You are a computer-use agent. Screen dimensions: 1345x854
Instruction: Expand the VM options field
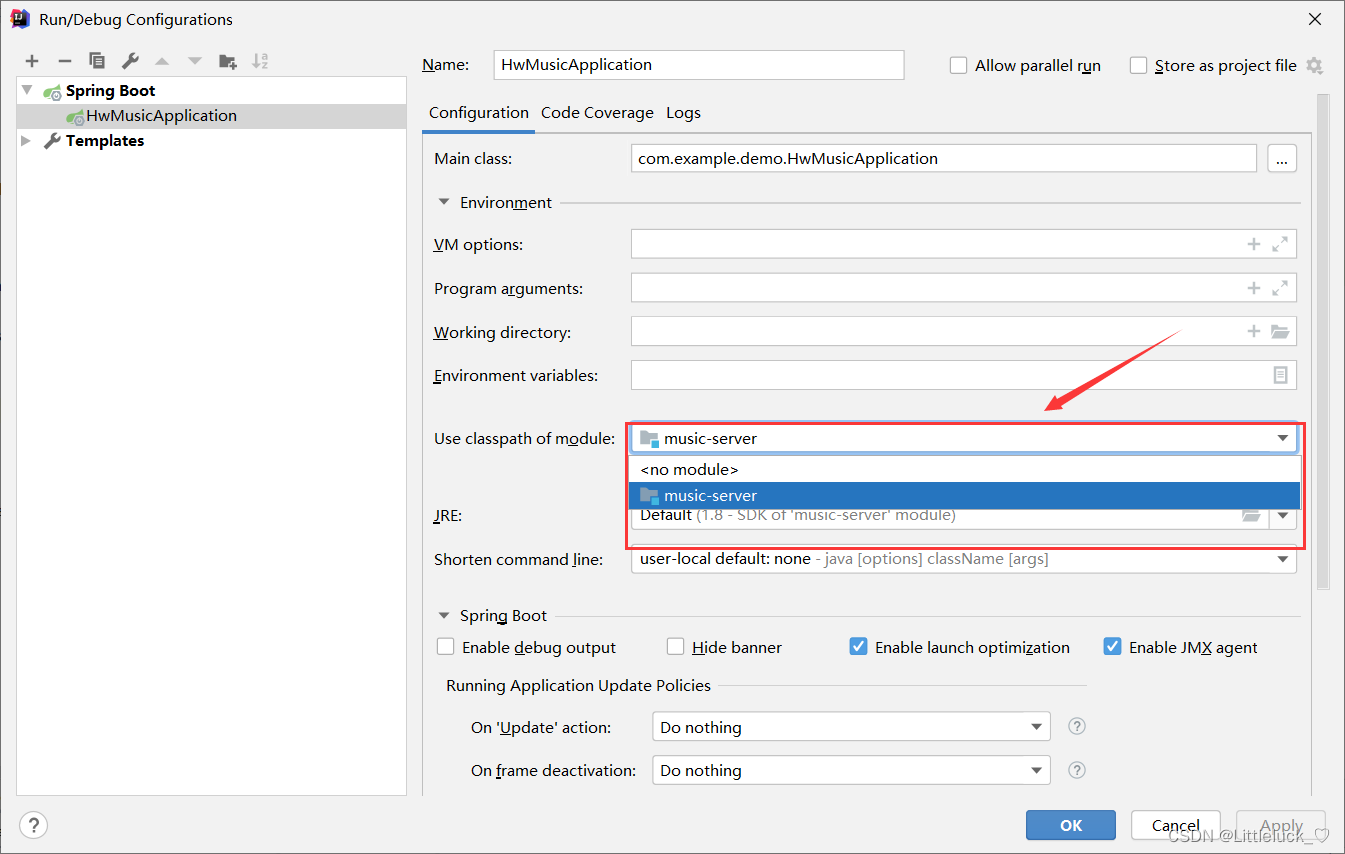(x=1280, y=243)
